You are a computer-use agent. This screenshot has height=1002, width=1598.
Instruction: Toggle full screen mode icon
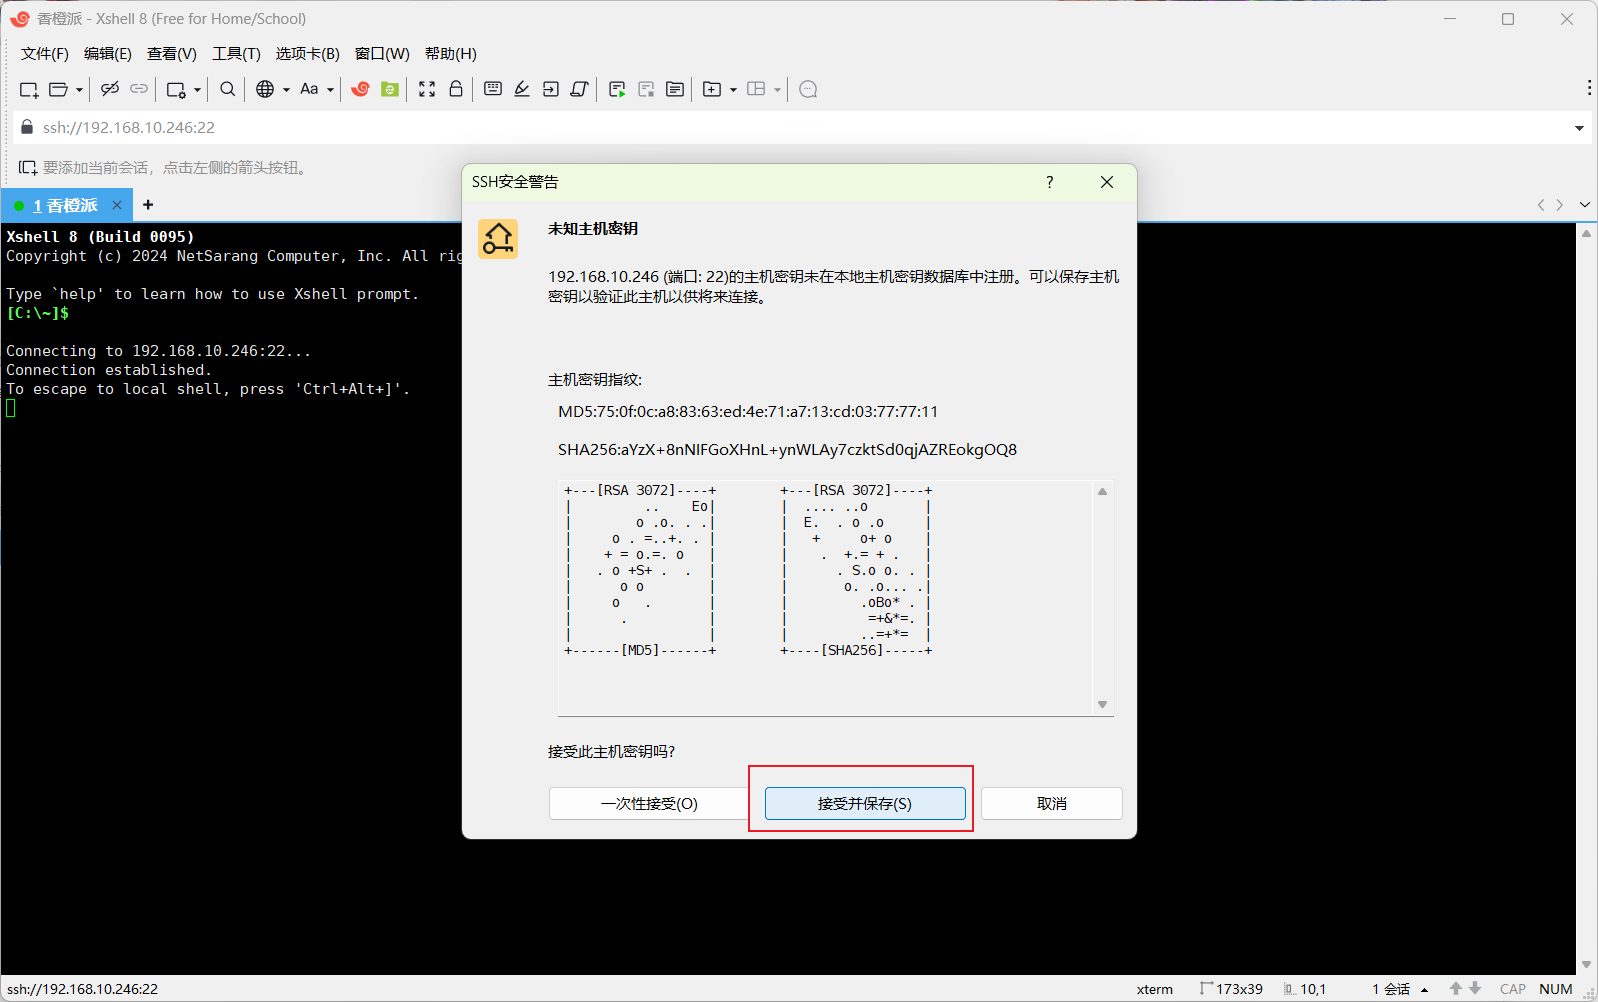pyautogui.click(x=427, y=89)
